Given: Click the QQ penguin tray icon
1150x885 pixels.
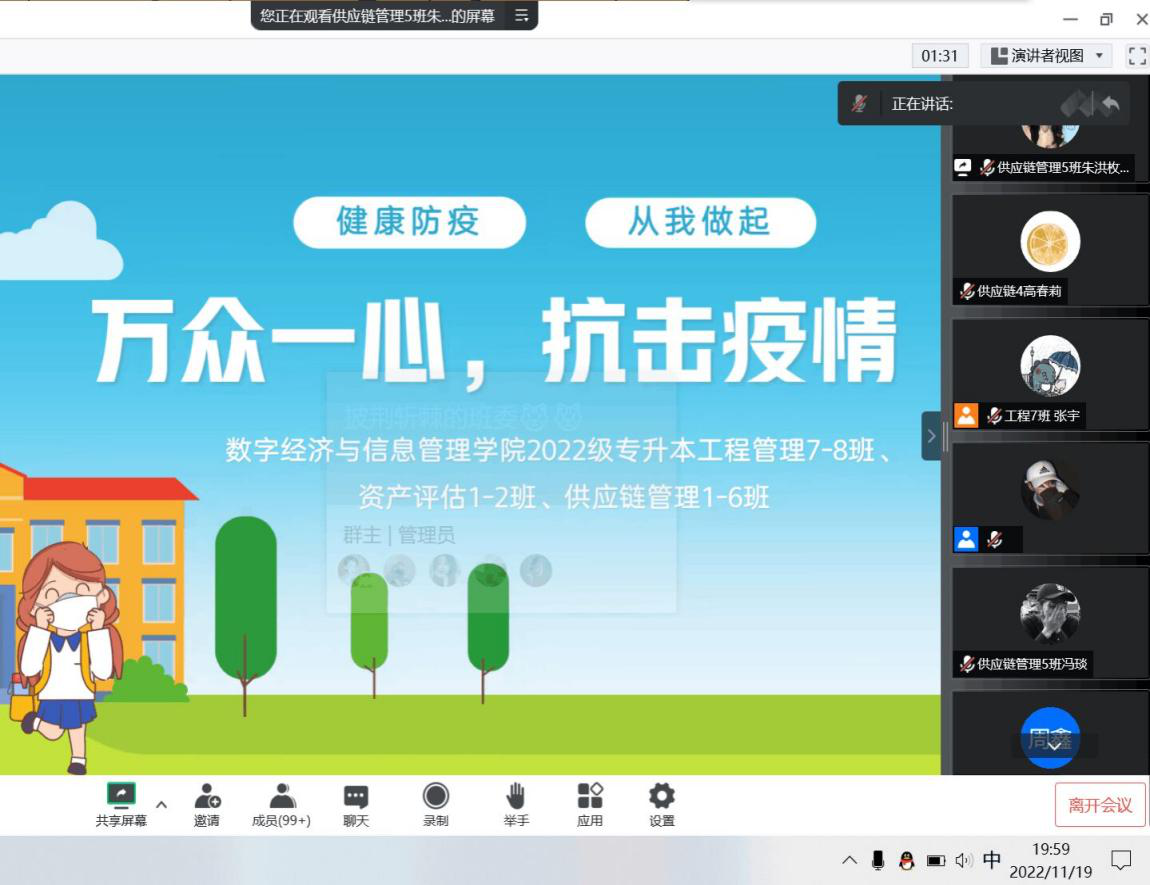Looking at the screenshot, I should tap(906, 860).
